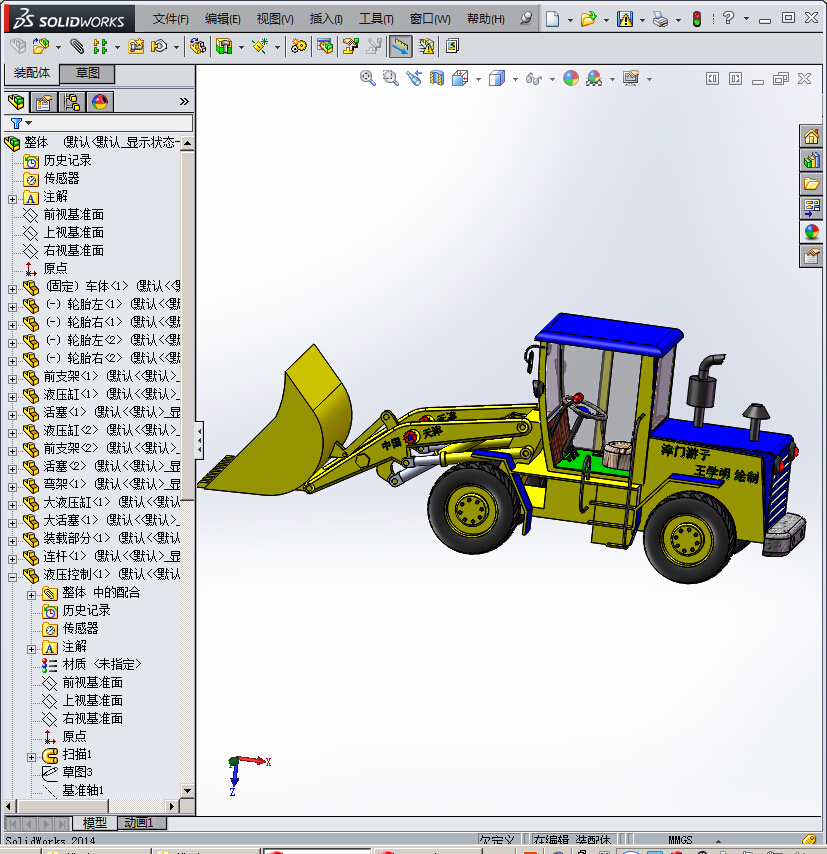Click the pushpin icon beside the Help menu
Viewport: 827px width, 854px height.
click(525, 19)
